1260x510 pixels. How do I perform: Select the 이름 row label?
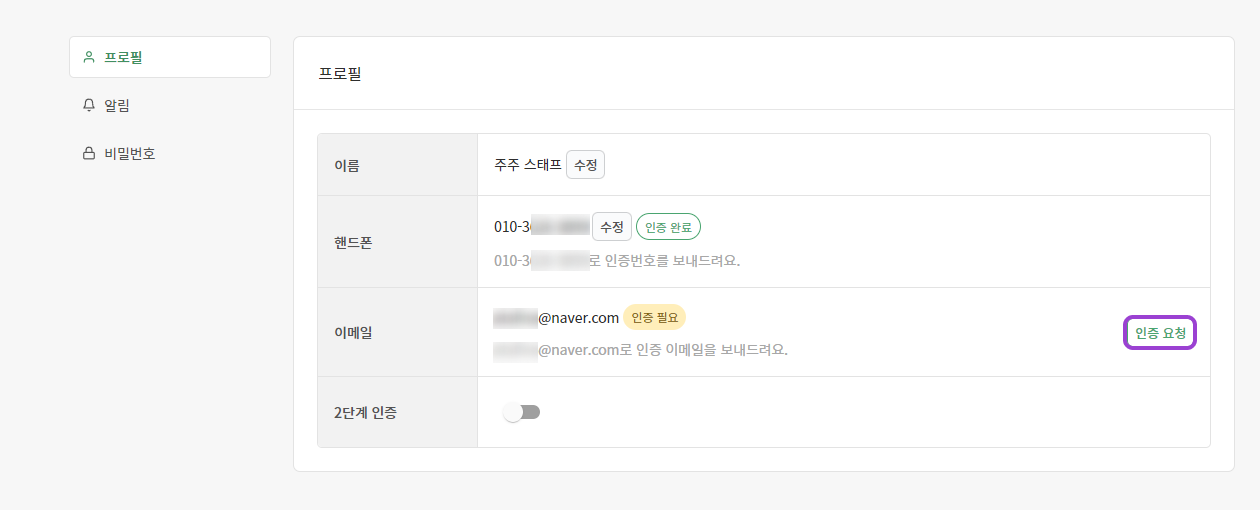coord(347,165)
